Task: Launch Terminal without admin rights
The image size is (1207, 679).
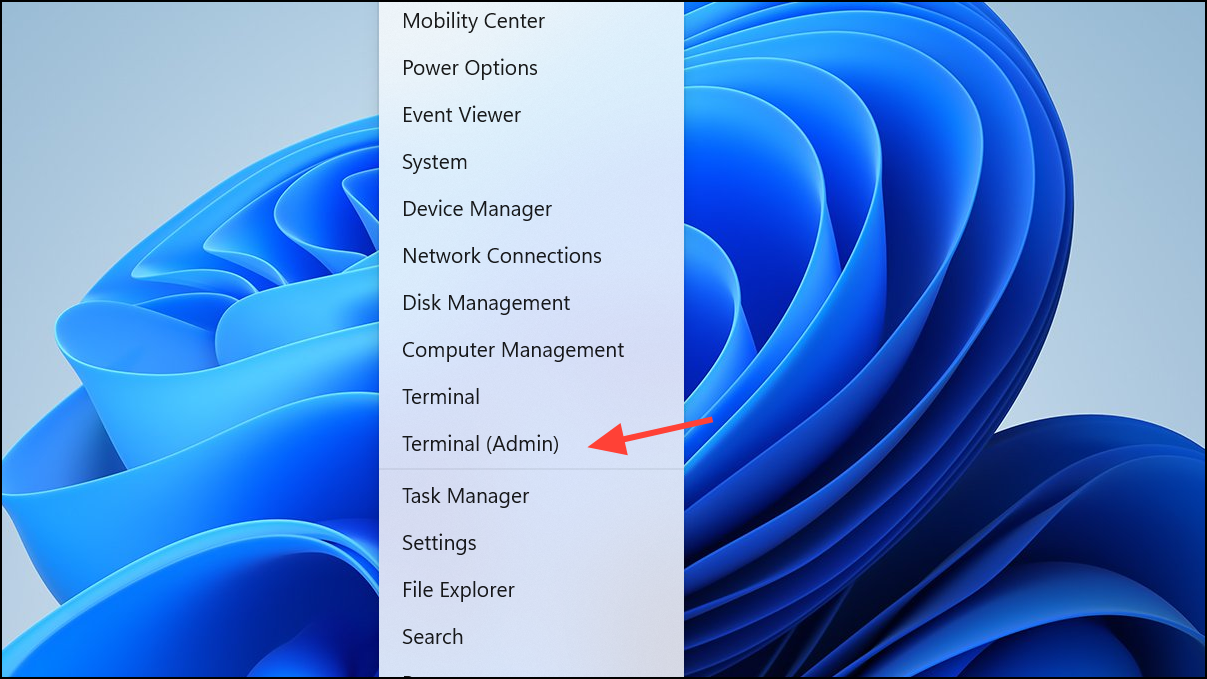Action: pyautogui.click(x=531, y=397)
